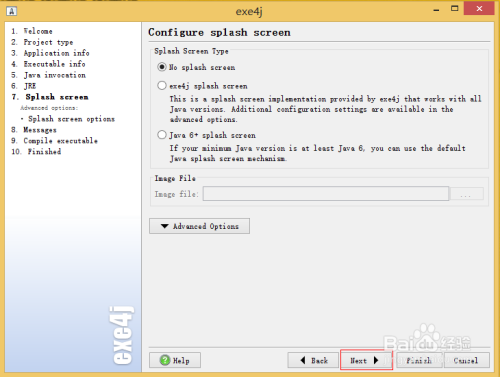Viewport: 500px width, 377px height.
Task: Jump to step 10 Finished
Action: click(x=36, y=152)
